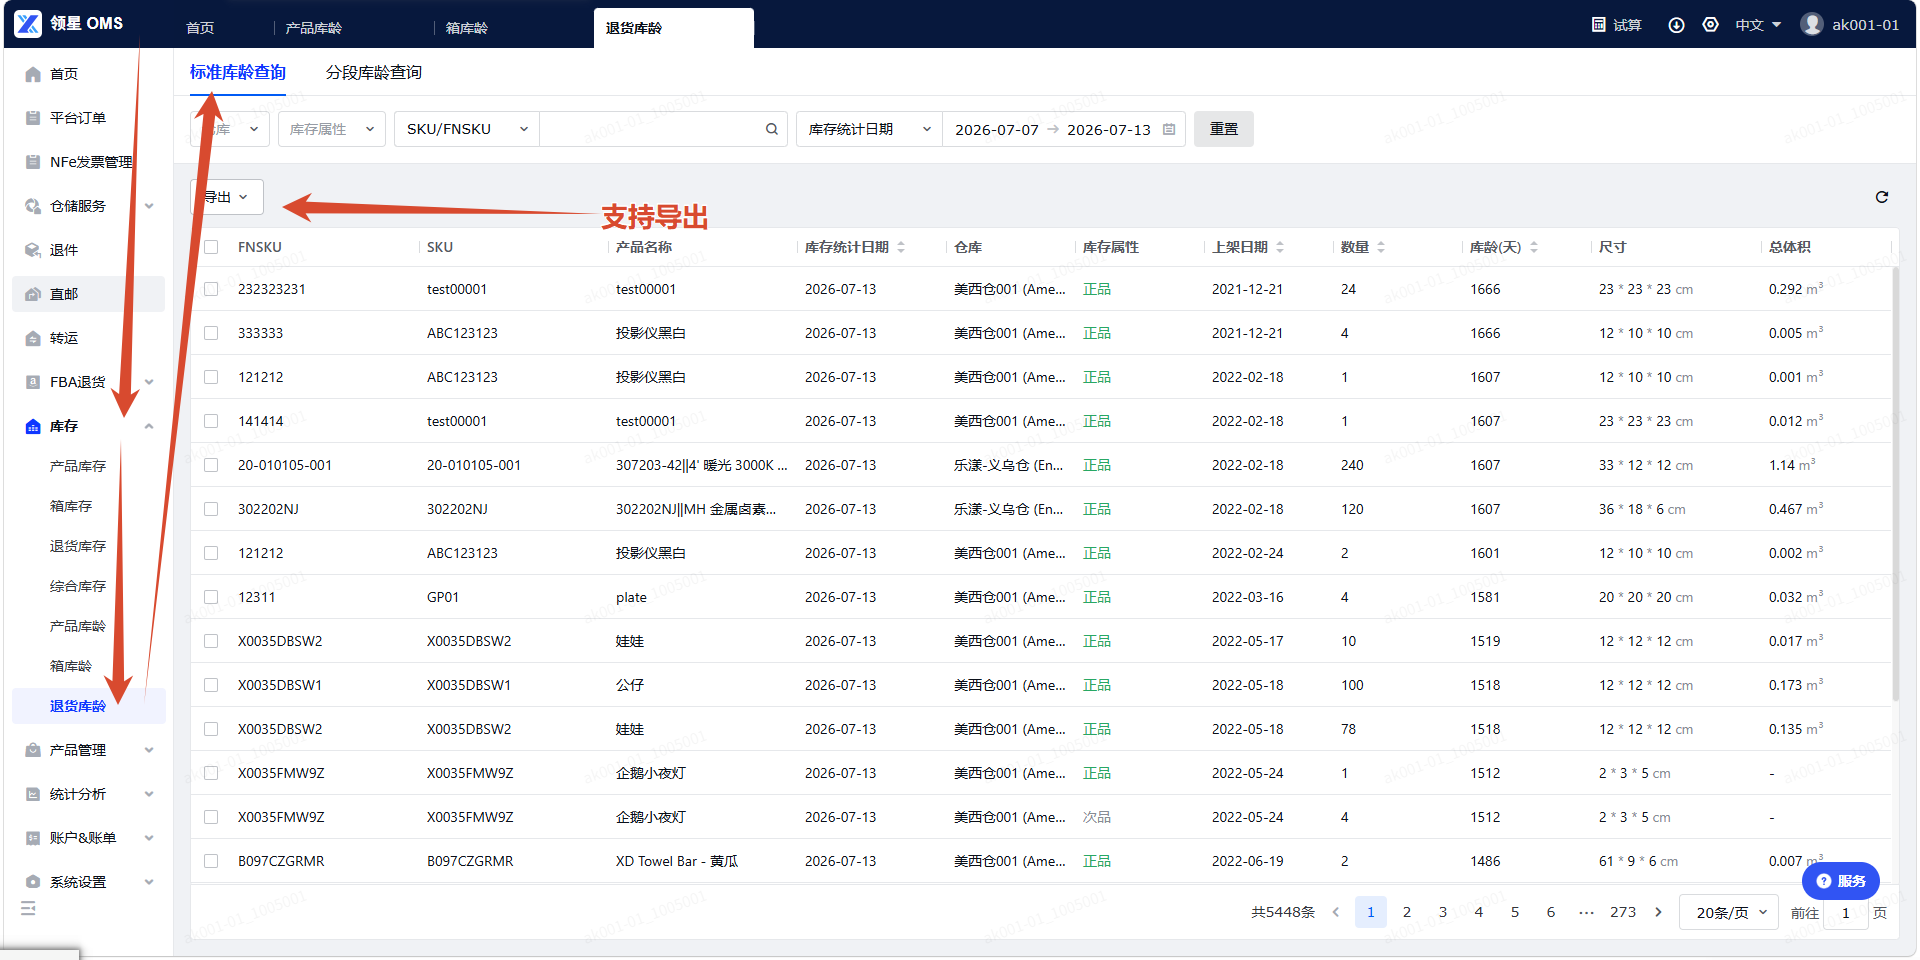The image size is (1920, 960).
Task: Click the 重置 reset button
Action: [1224, 129]
